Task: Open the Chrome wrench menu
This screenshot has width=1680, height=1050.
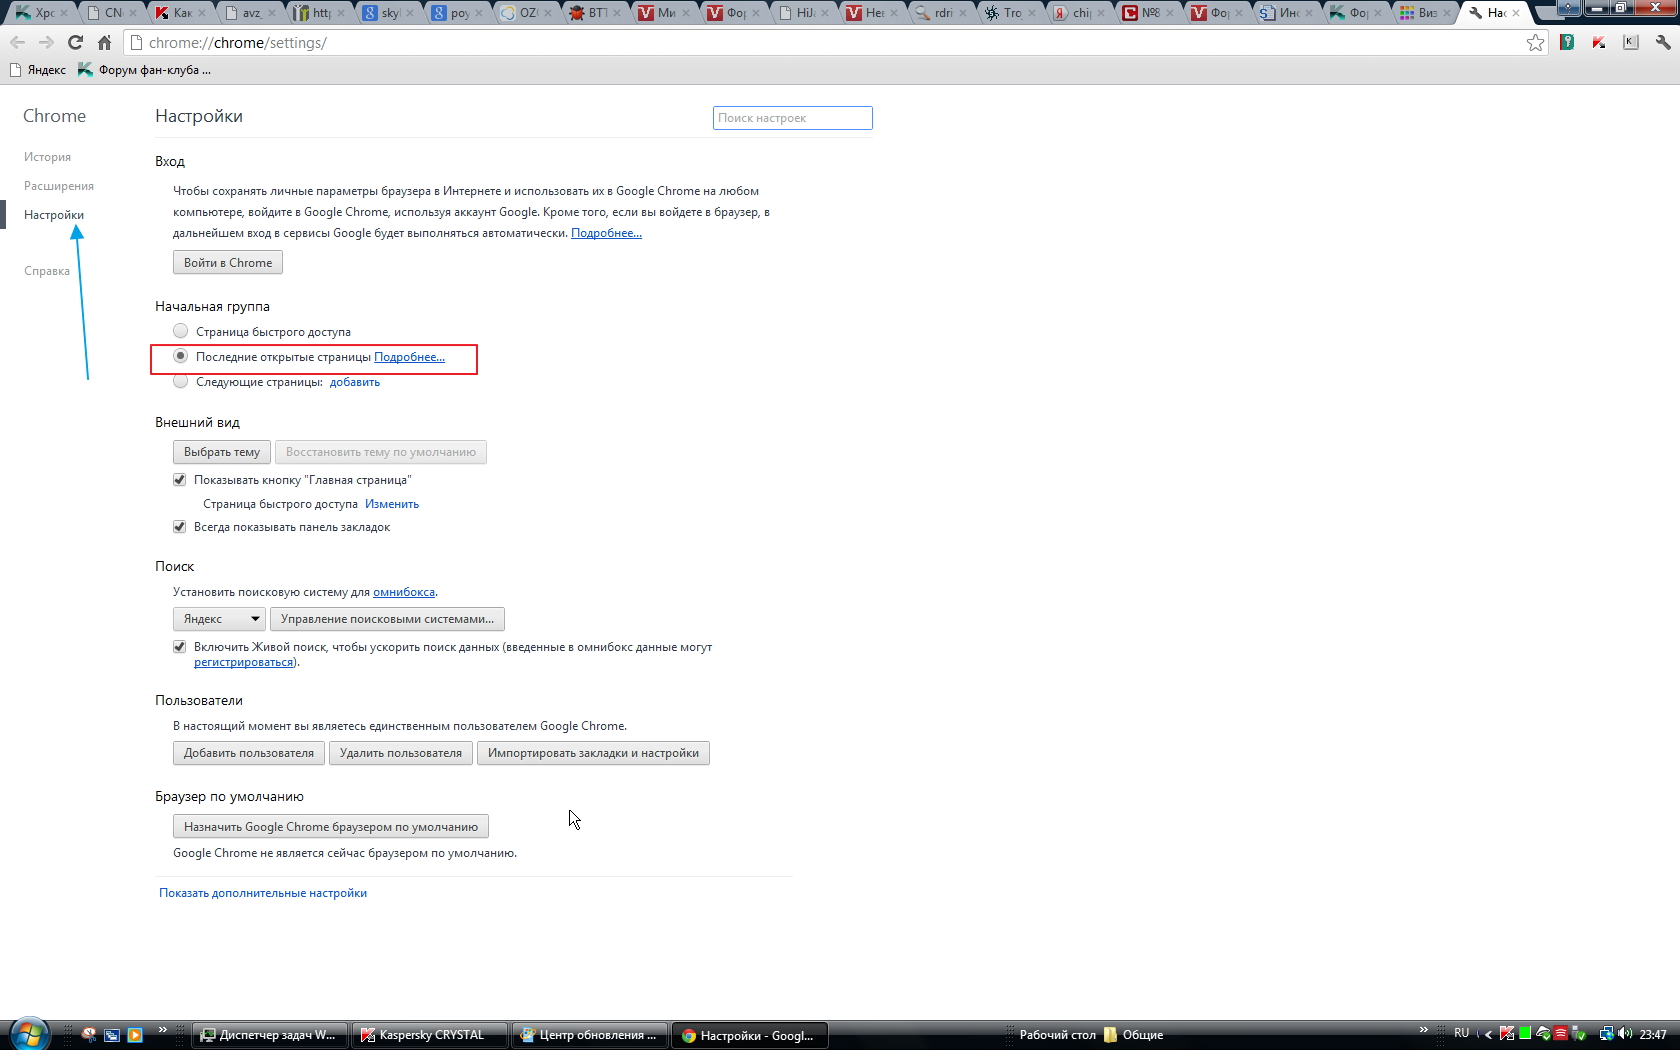Action: [1663, 43]
